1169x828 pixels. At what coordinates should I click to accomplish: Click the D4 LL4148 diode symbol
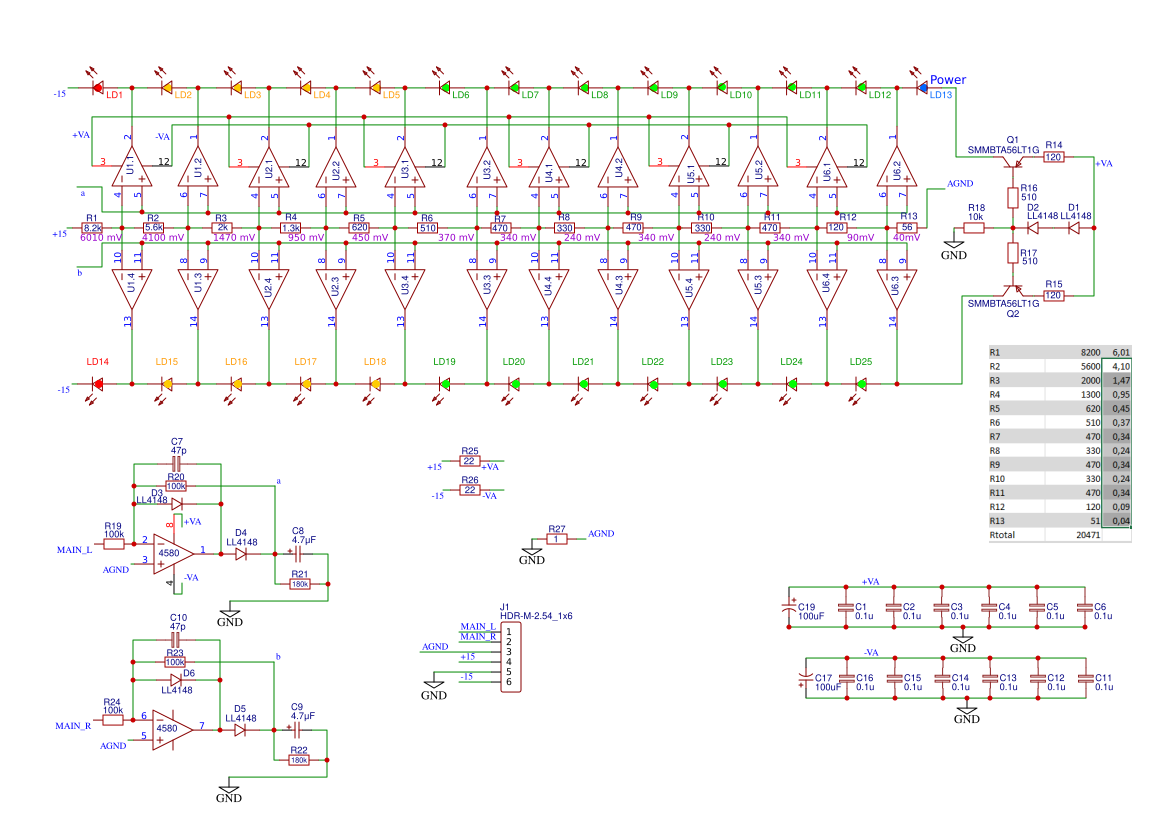coord(240,554)
